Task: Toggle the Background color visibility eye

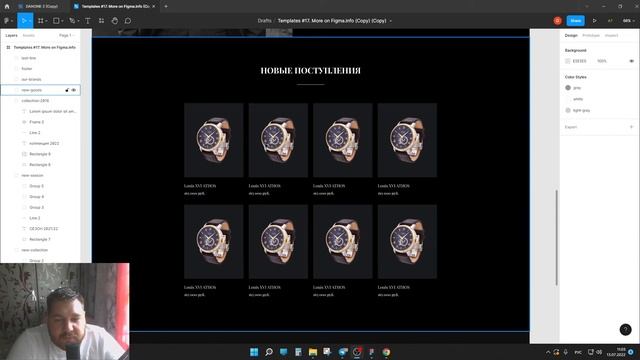Action: click(x=631, y=61)
